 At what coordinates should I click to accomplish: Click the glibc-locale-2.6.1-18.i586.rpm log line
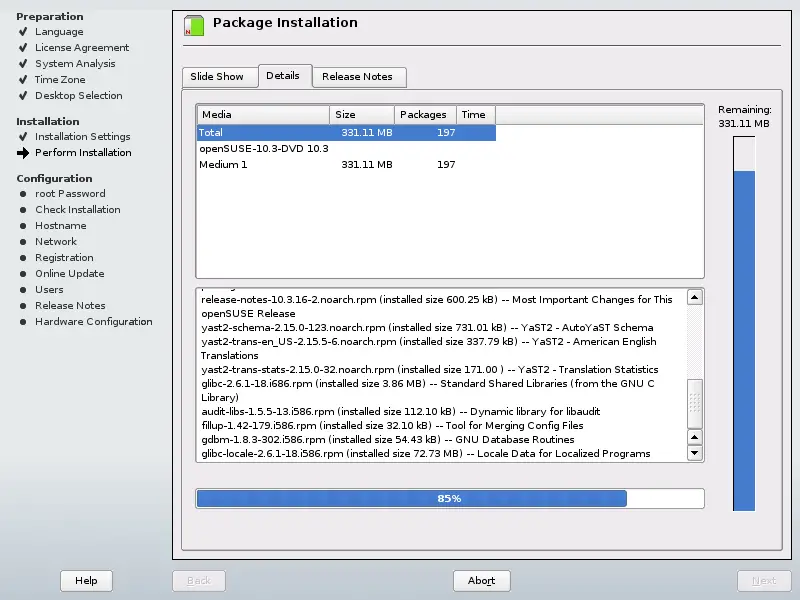click(x=426, y=454)
